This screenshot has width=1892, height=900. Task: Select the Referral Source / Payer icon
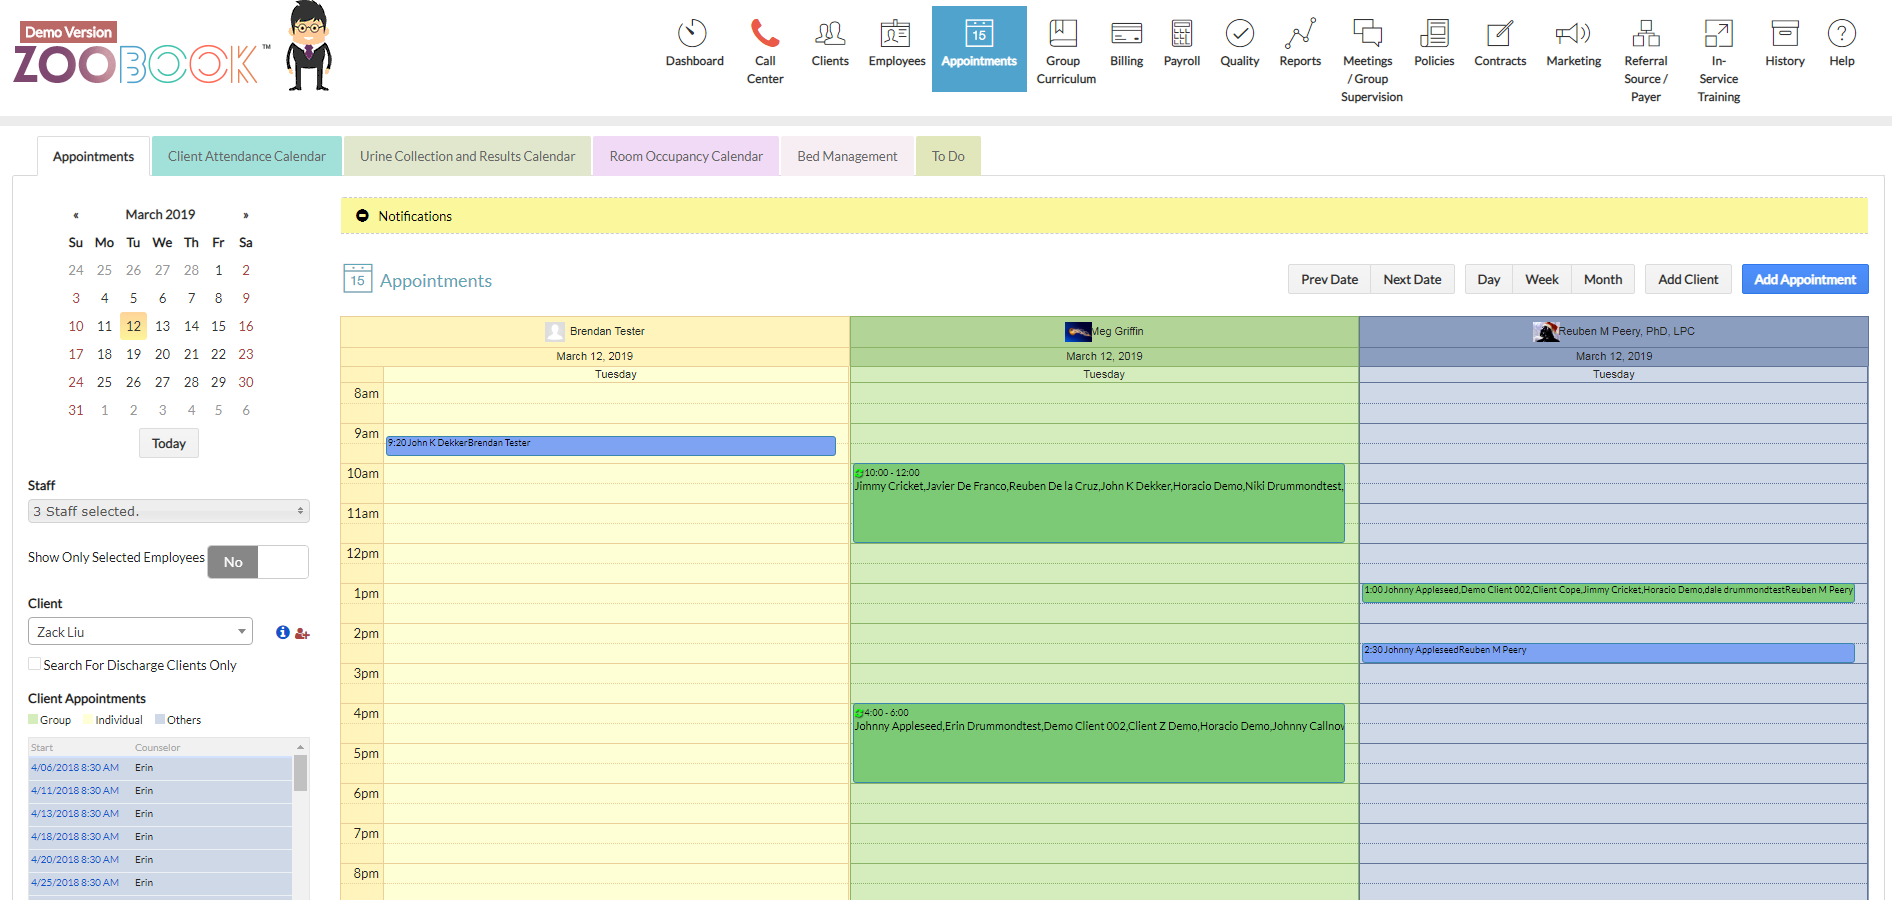[1646, 35]
